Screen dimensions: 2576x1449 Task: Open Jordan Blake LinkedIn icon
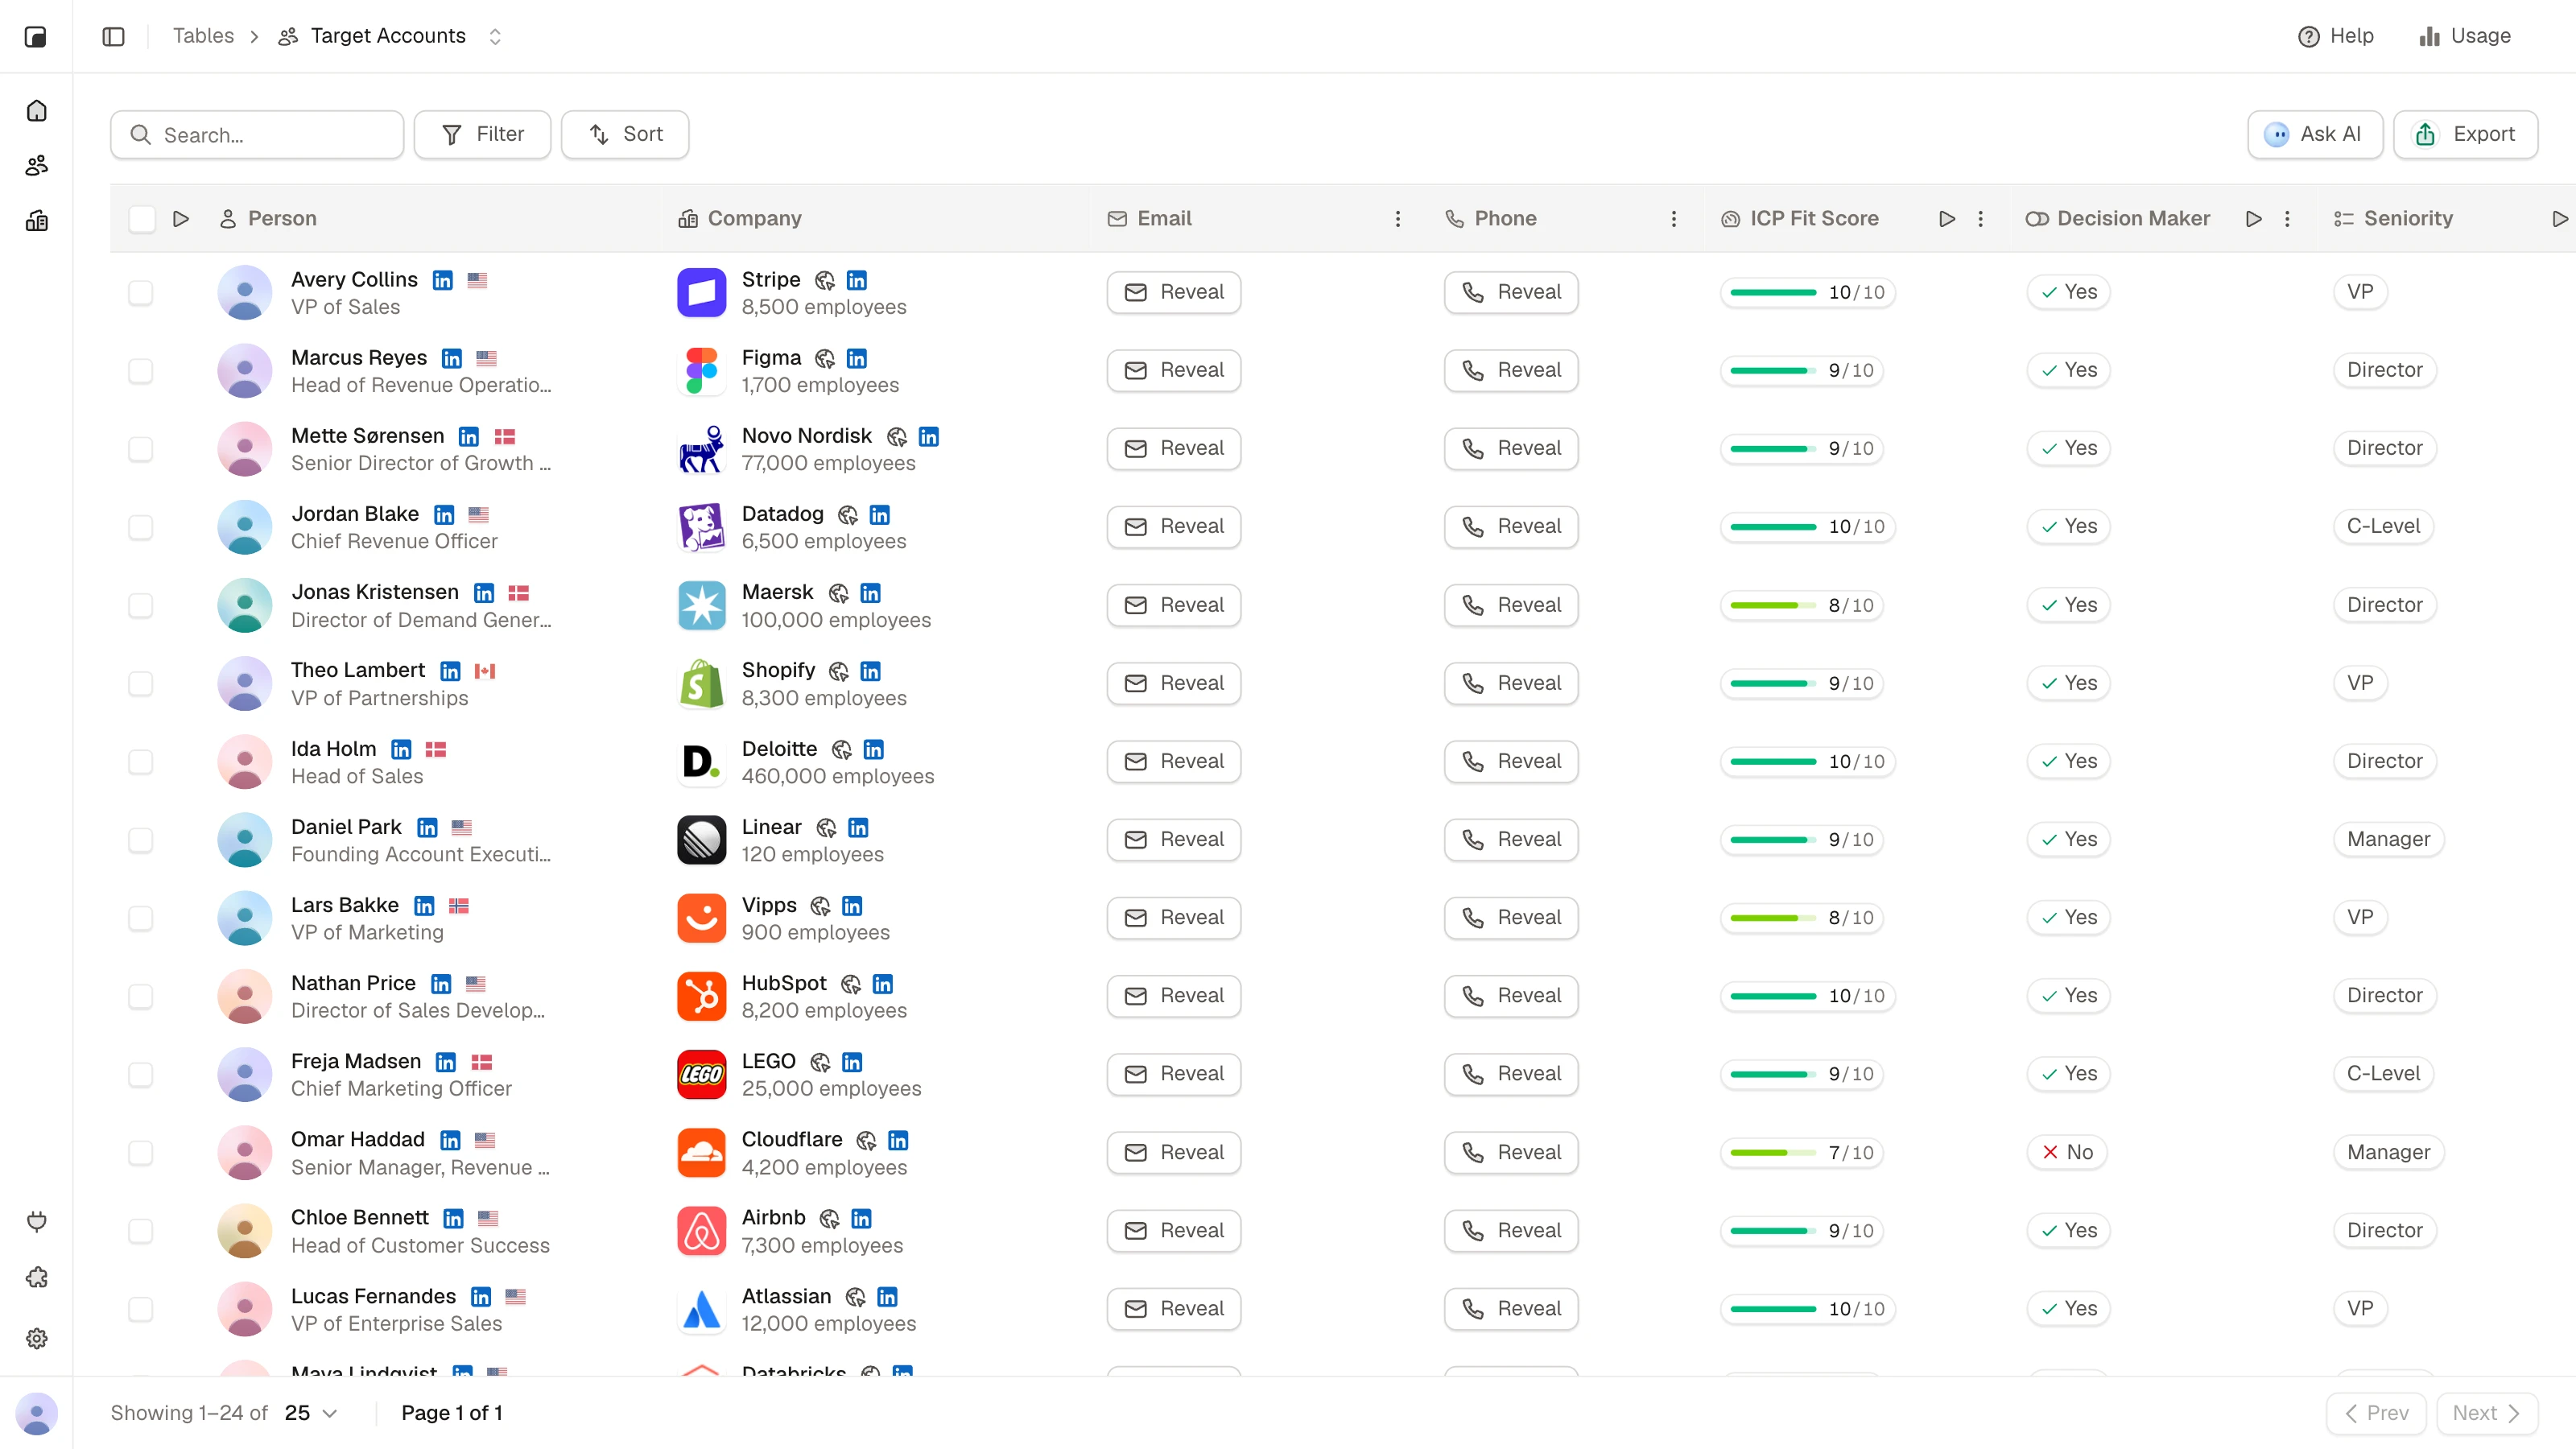(444, 514)
